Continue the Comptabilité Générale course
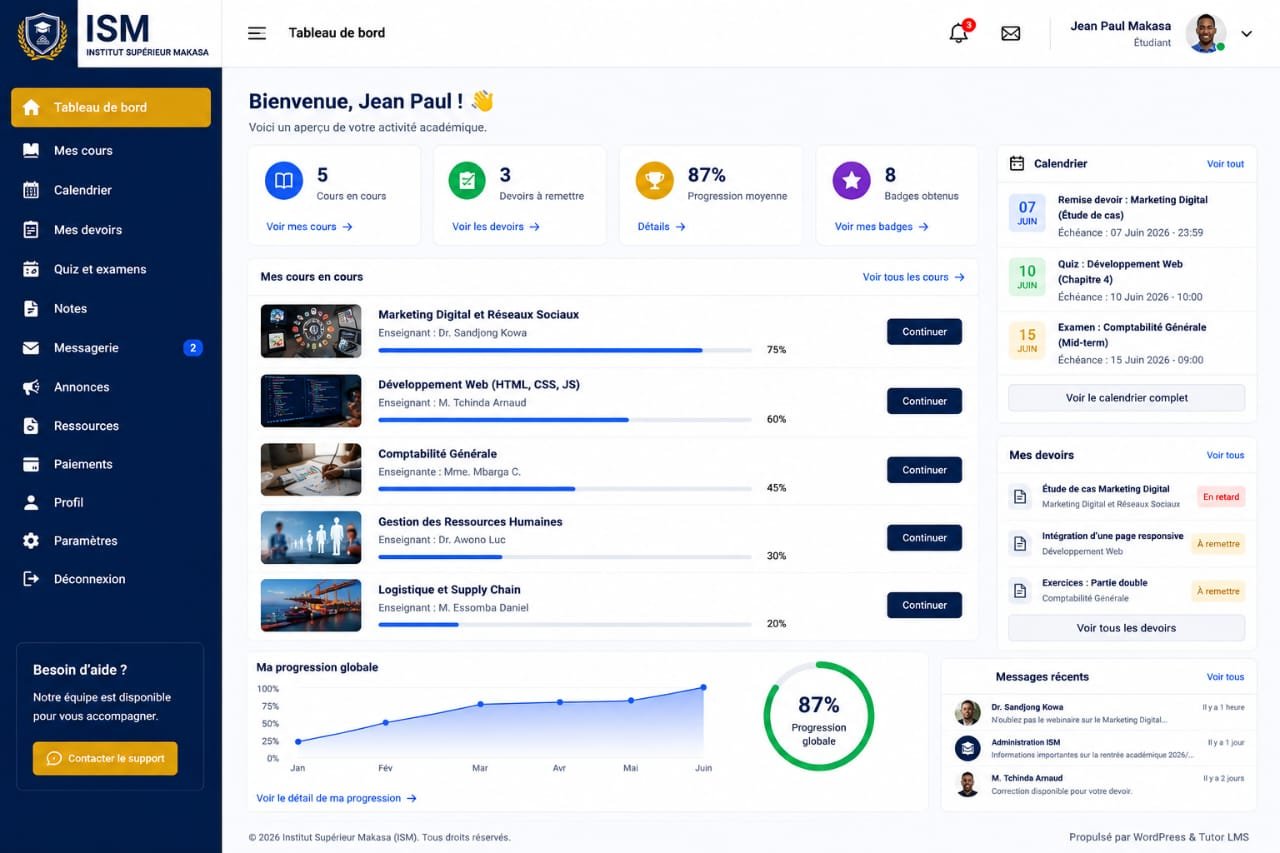Screen dimensions: 1280x853 click(x=924, y=470)
